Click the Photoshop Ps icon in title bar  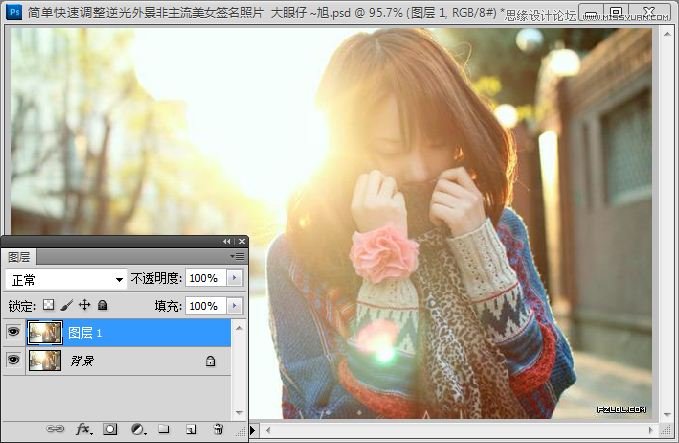[14, 12]
